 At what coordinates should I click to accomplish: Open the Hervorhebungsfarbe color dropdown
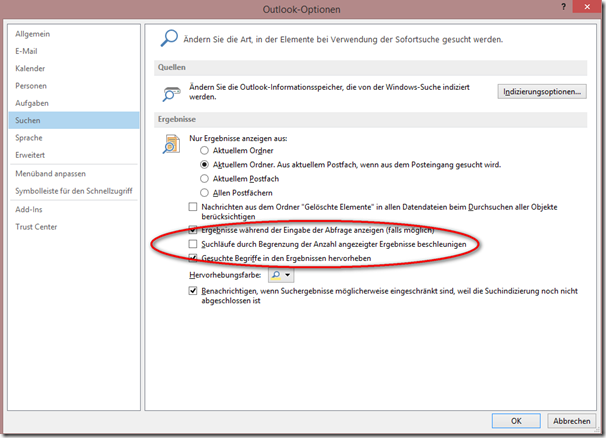pos(281,275)
